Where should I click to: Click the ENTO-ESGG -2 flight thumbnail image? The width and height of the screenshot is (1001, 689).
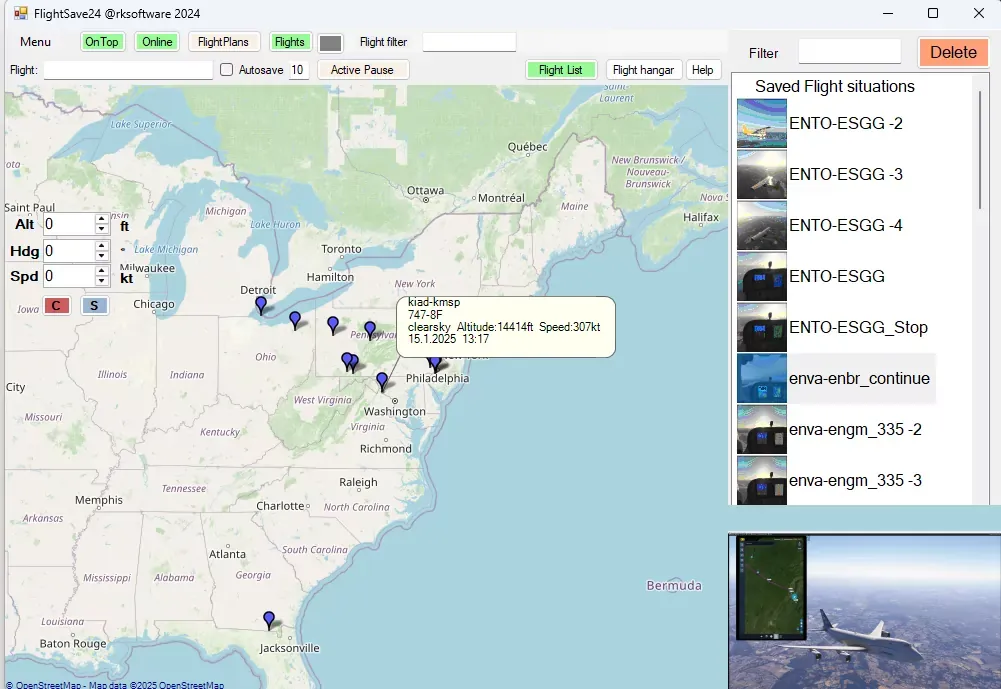tap(761, 123)
